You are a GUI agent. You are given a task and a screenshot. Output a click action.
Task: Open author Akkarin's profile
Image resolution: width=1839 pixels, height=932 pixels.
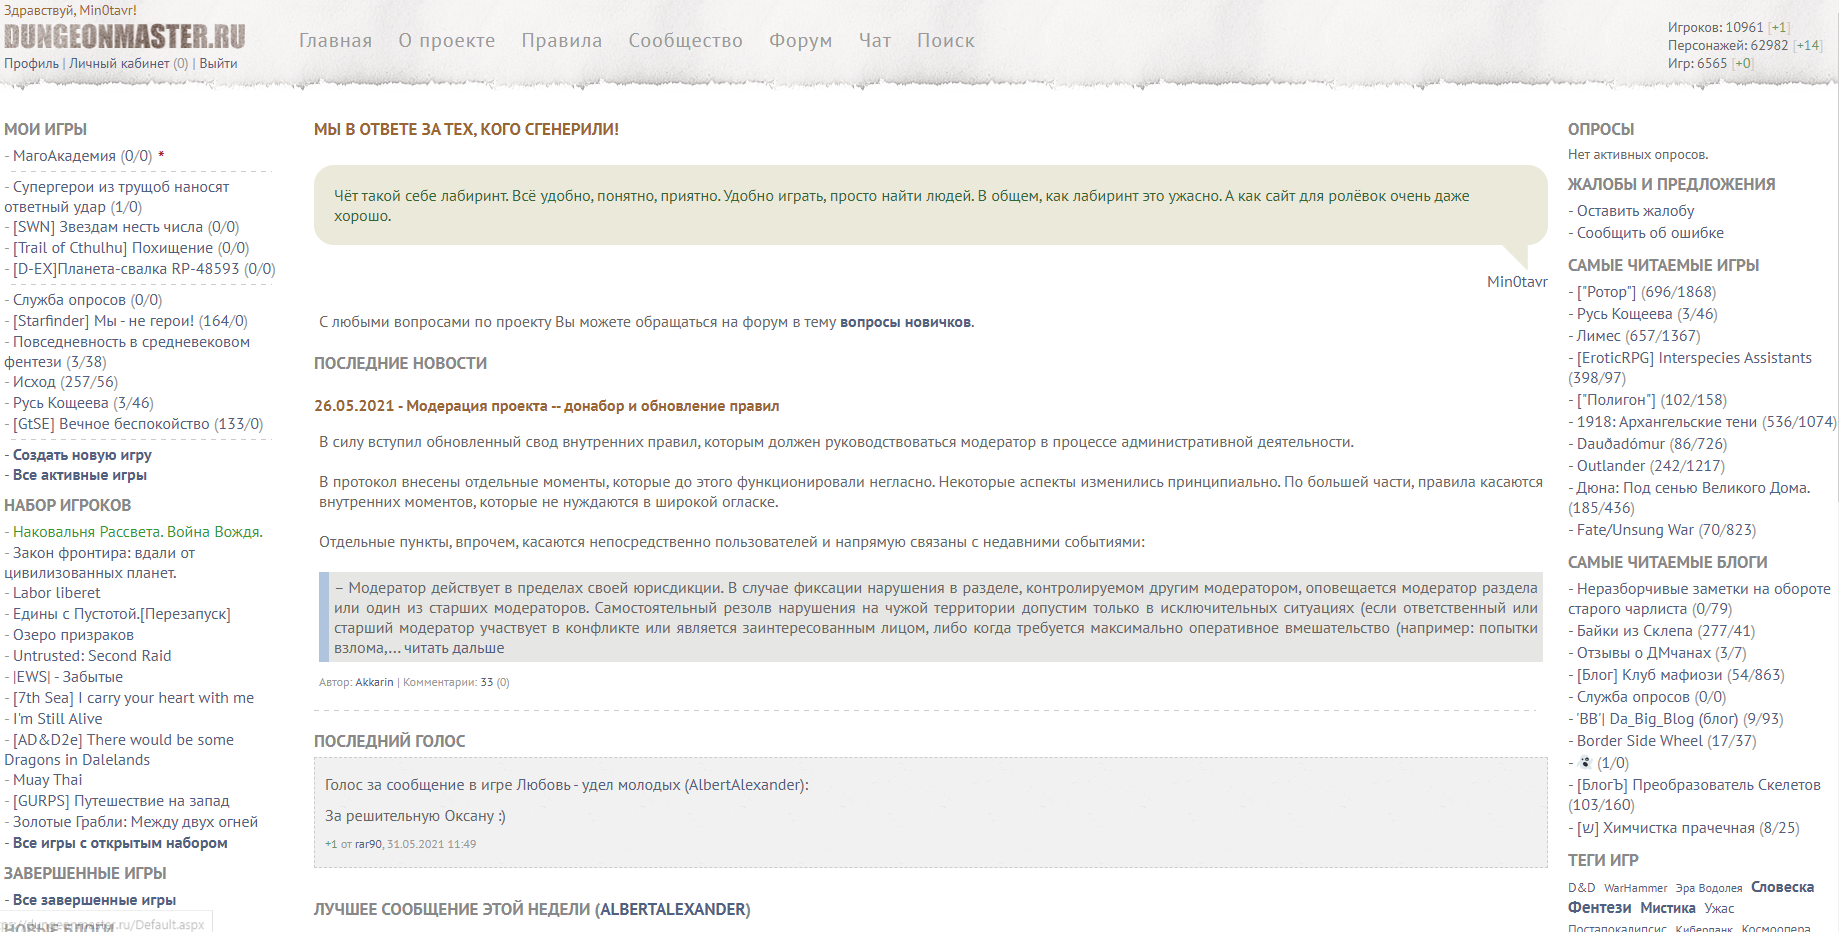coord(374,682)
